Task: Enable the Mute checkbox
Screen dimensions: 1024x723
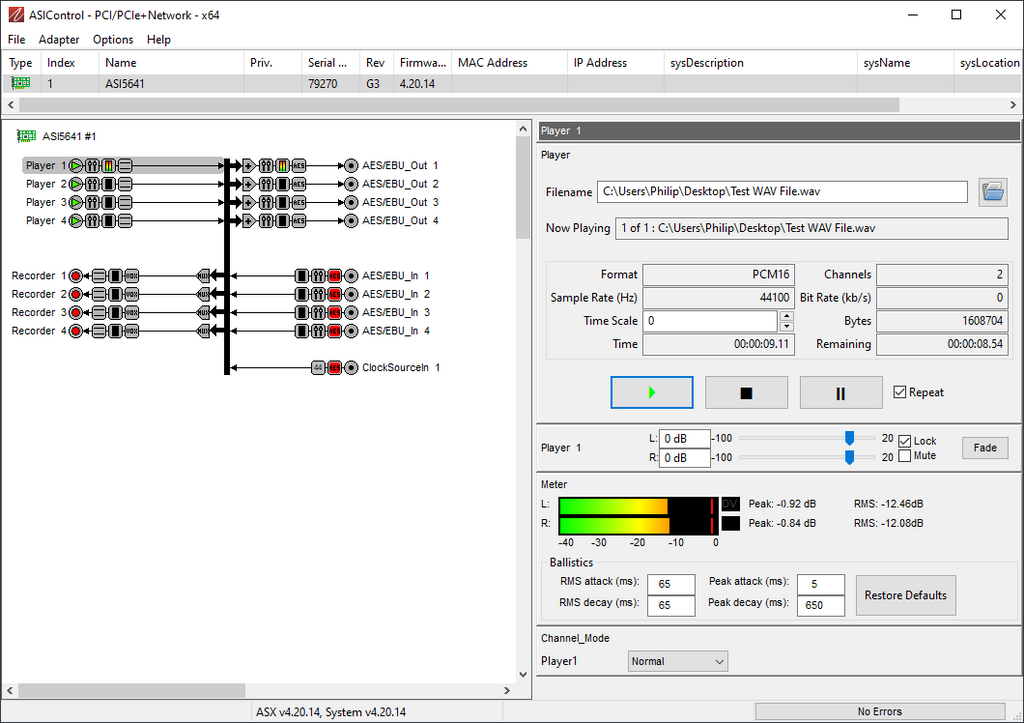Action: click(905, 456)
